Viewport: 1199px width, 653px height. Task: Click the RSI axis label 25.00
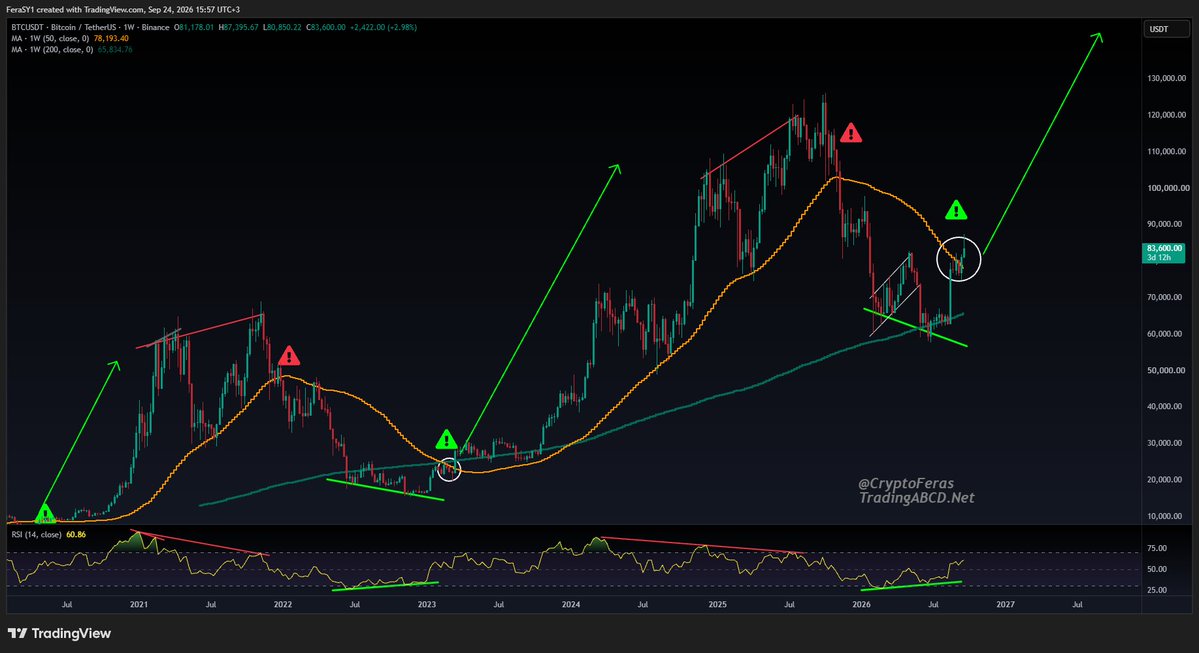coord(1157,590)
